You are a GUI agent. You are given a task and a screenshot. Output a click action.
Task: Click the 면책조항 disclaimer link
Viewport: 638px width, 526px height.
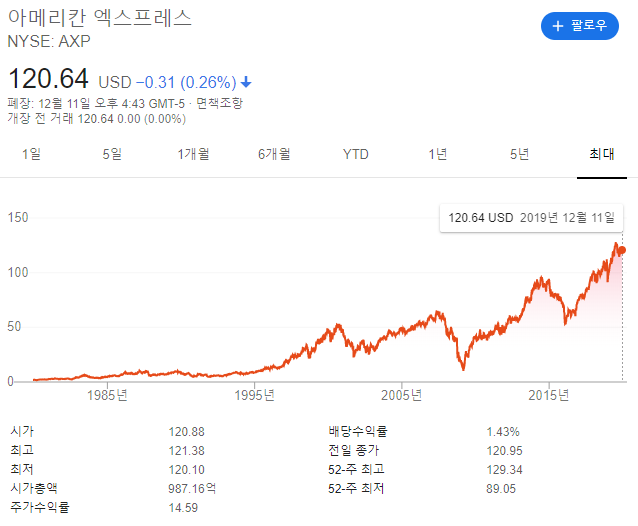(x=220, y=103)
